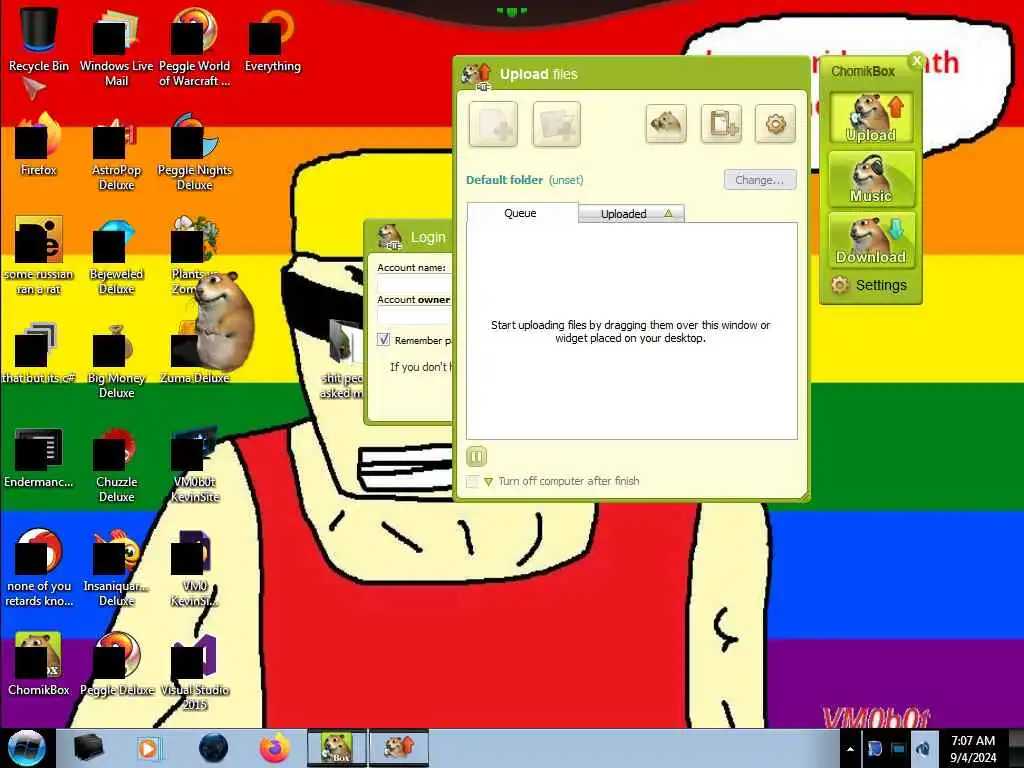Screen dimensions: 1024x768
Task: Select the Insaniquarium Deluxe desktop icon
Action: (x=116, y=569)
